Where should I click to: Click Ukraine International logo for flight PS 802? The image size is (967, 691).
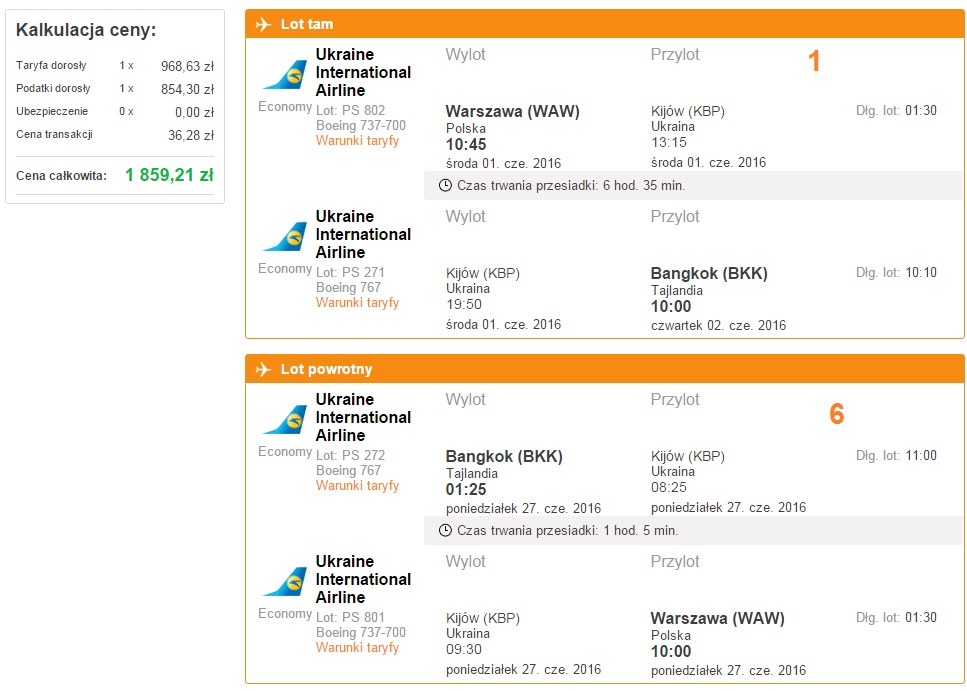pyautogui.click(x=285, y=75)
